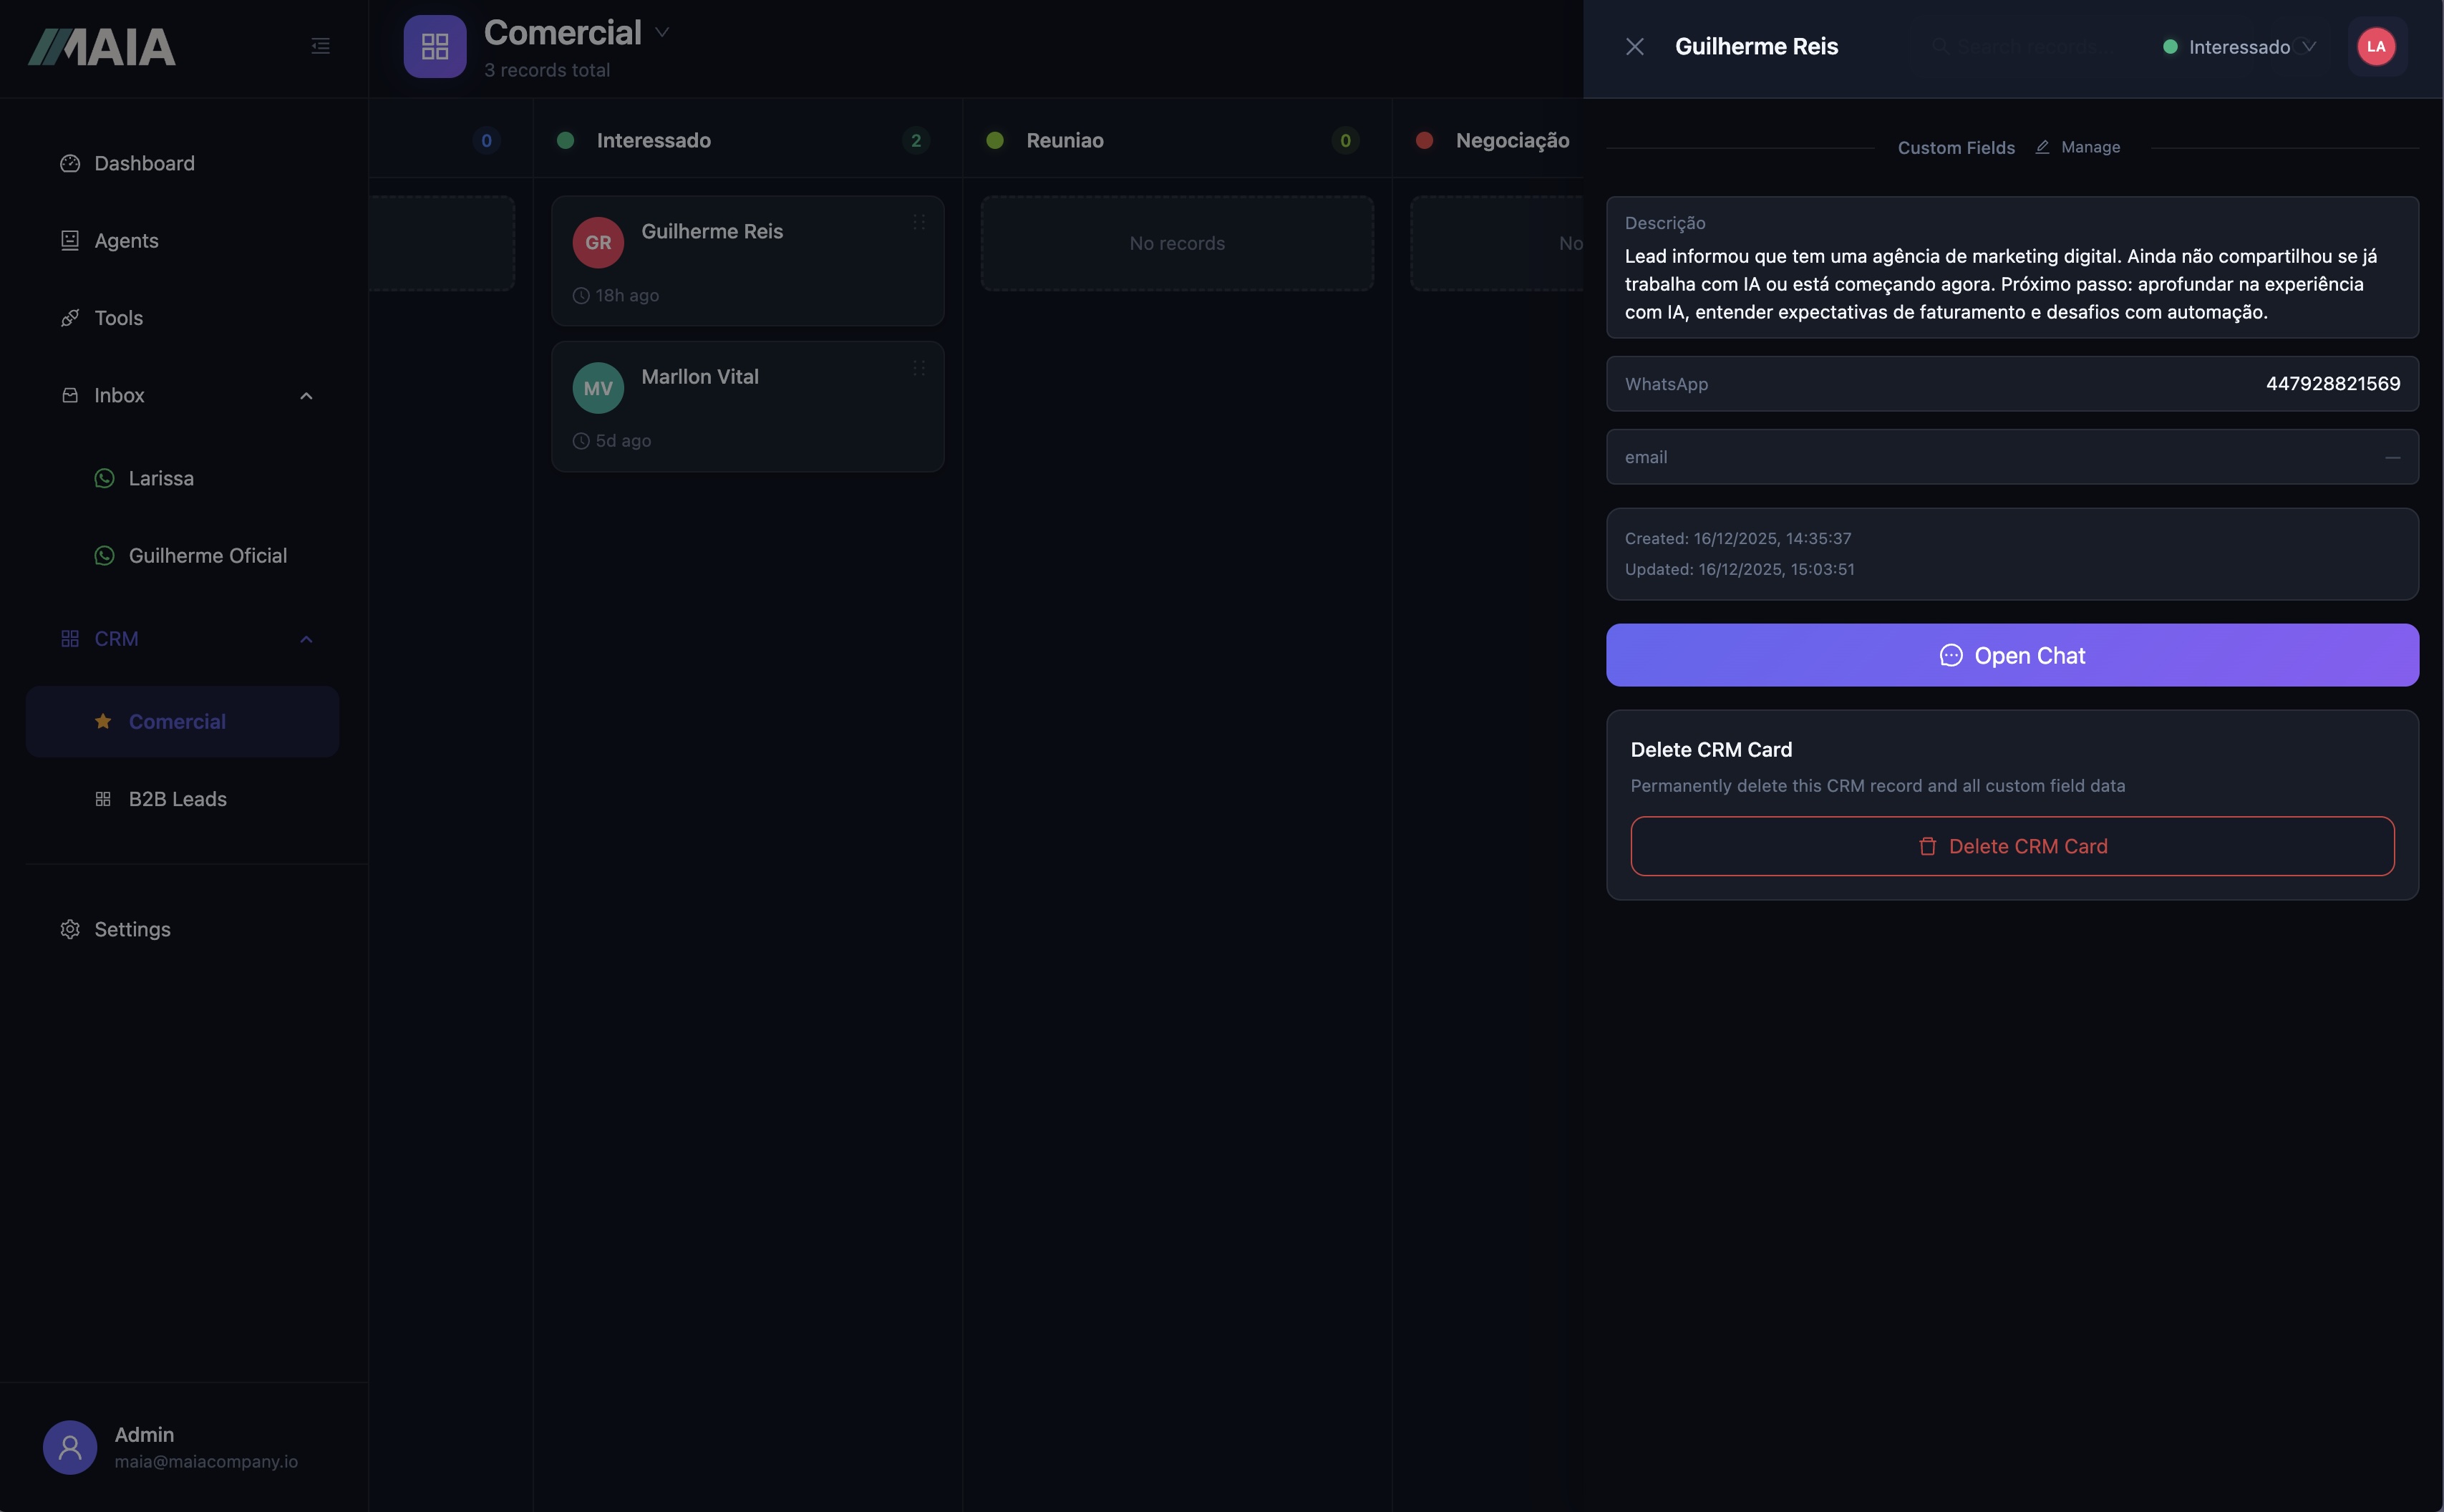Click the WhatsApp icon beside Larissa

(x=105, y=478)
